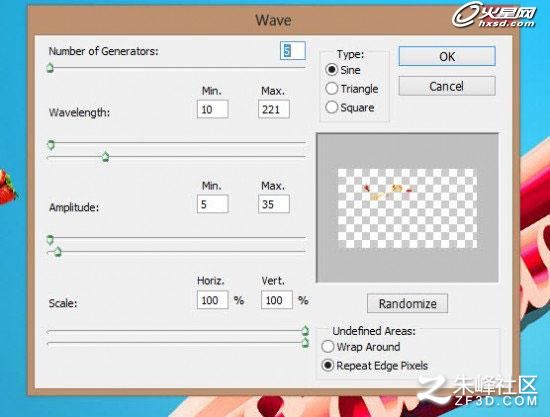This screenshot has height=417, width=550.
Task: Click OK to apply the Wave filter
Action: [x=447, y=56]
